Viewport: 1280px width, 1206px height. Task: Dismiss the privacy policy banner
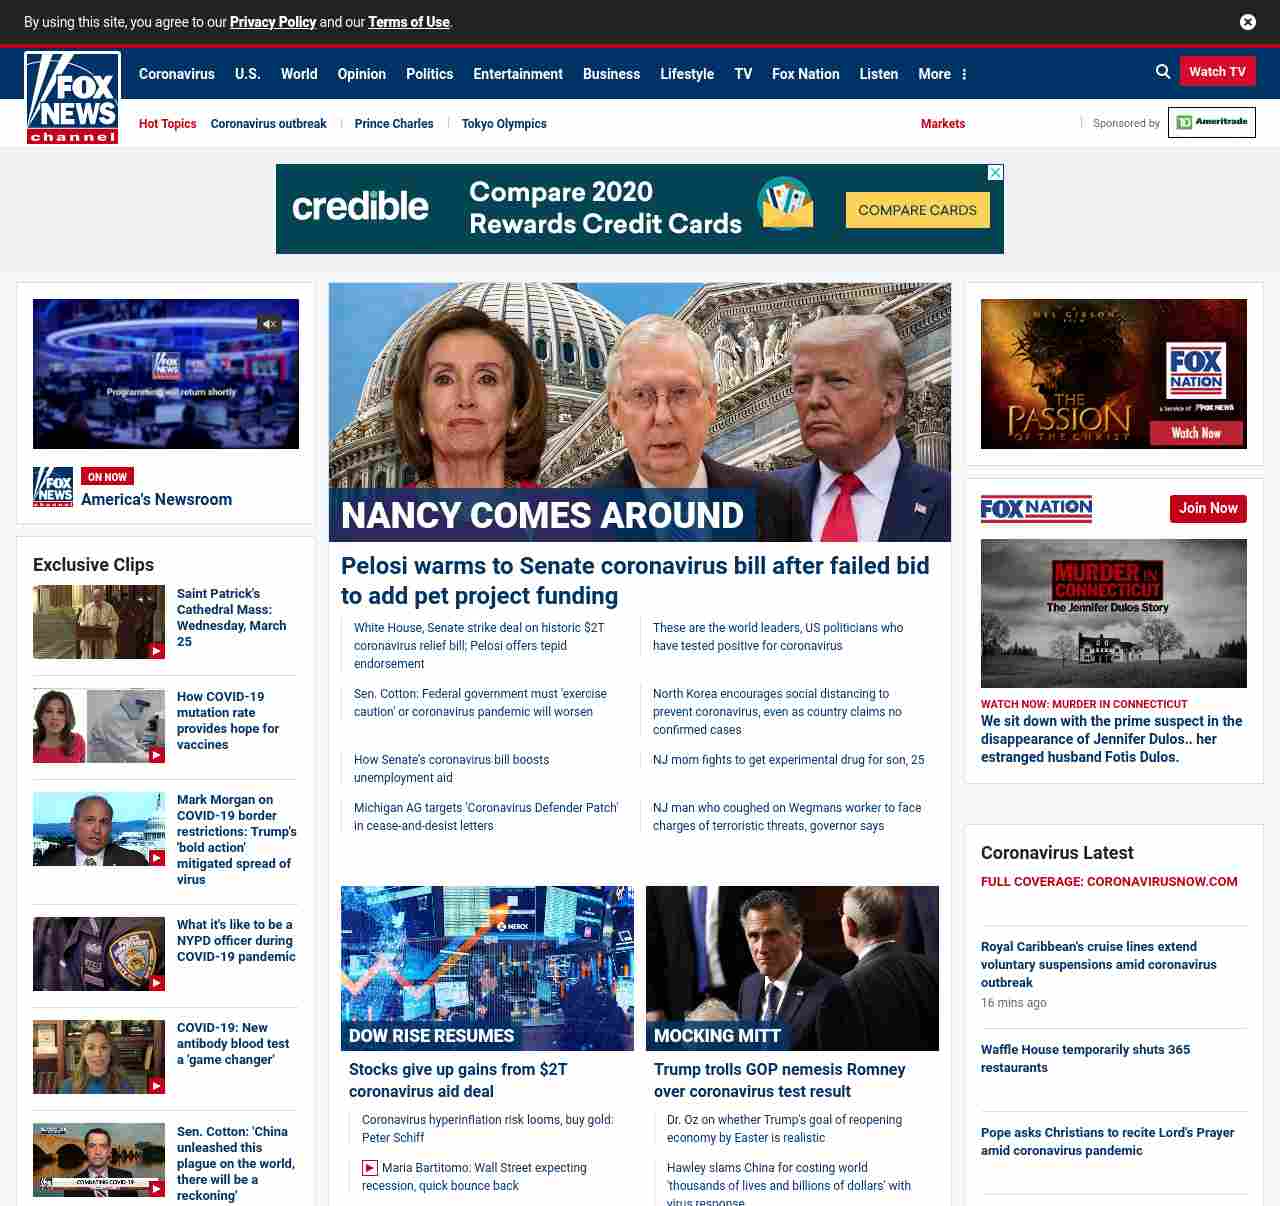tap(1247, 22)
